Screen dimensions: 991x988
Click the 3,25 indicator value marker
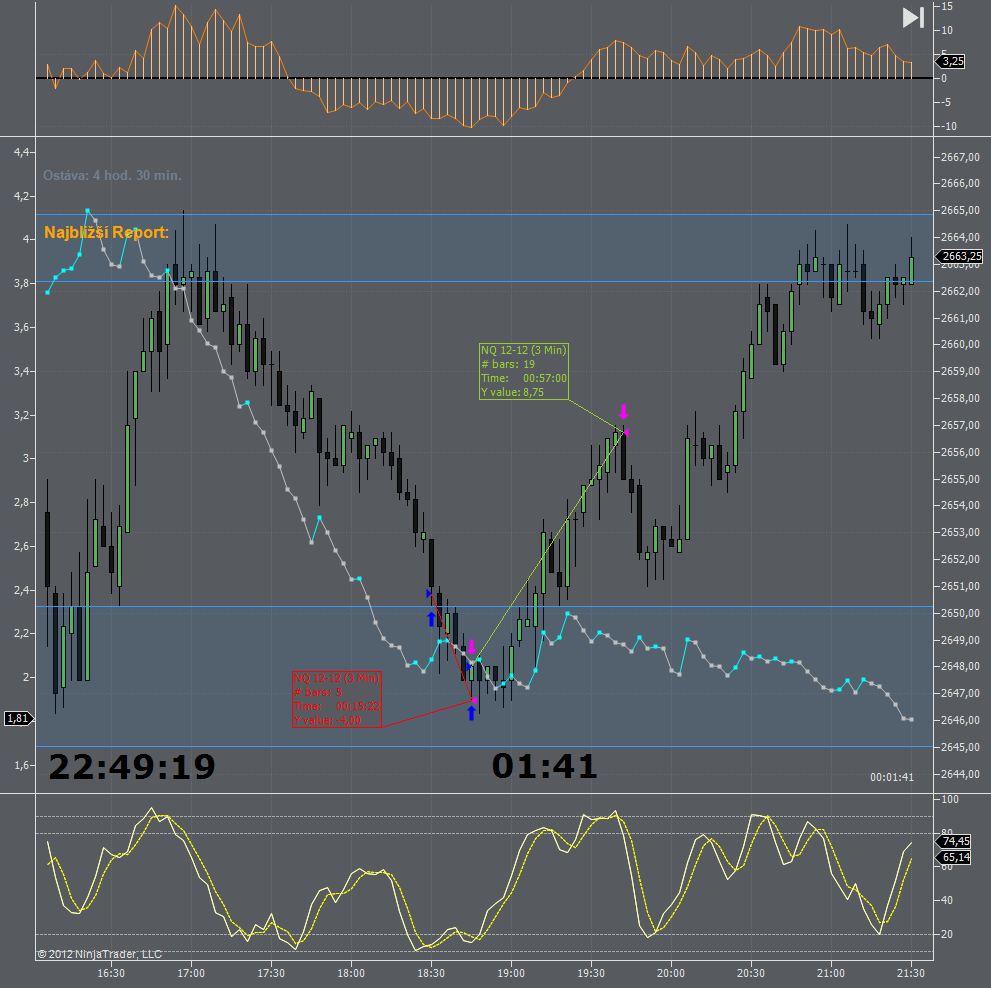pyautogui.click(x=951, y=61)
